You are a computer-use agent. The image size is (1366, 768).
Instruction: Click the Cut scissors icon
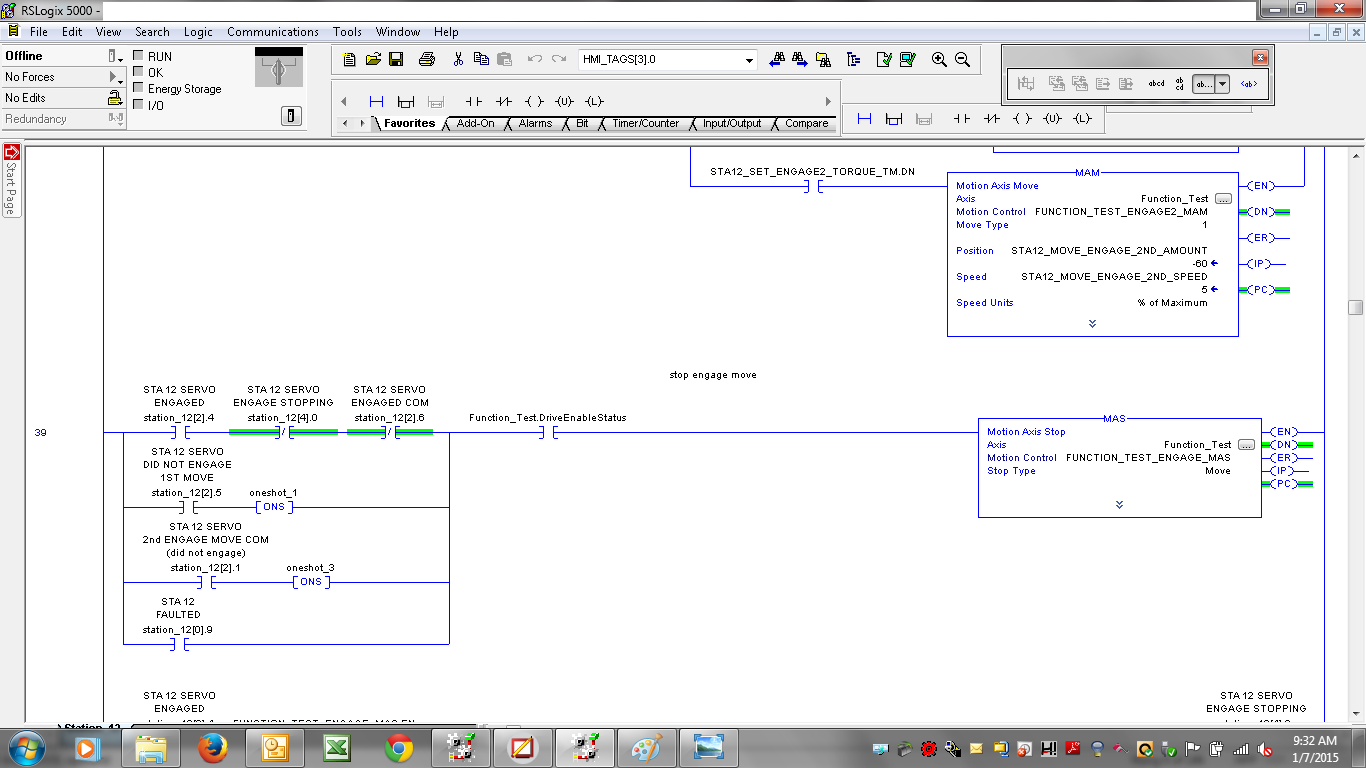tap(458, 59)
